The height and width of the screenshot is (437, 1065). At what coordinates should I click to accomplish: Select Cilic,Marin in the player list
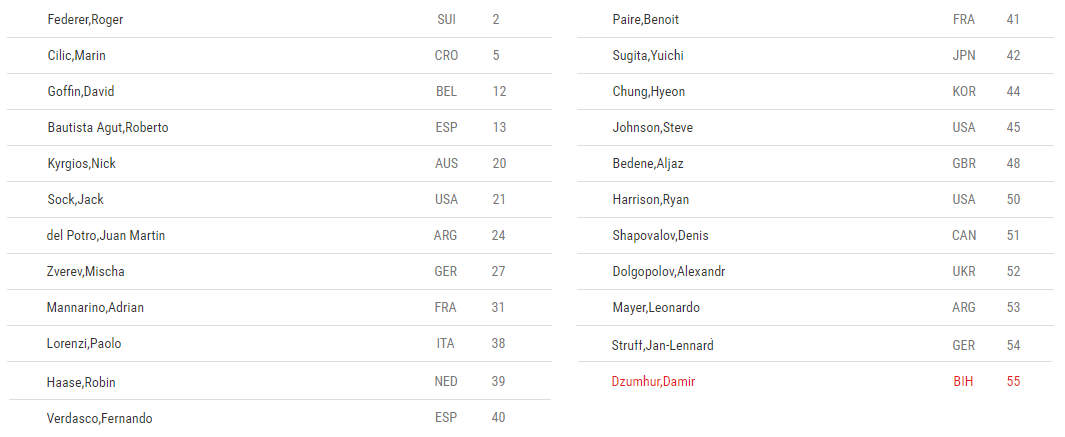76,56
